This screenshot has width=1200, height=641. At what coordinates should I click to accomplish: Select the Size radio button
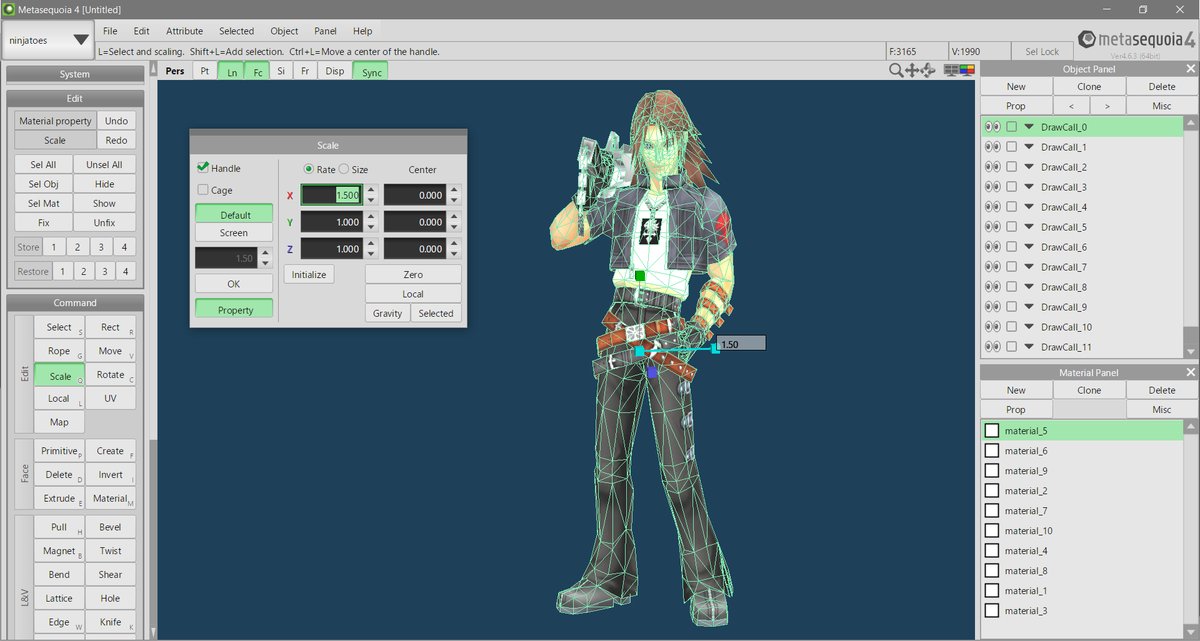(x=344, y=170)
